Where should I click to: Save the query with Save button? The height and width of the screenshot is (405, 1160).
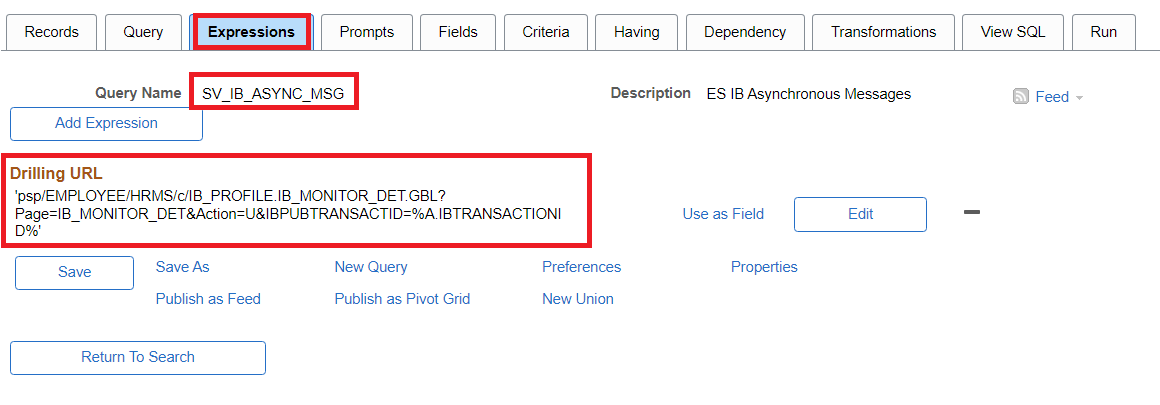74,273
